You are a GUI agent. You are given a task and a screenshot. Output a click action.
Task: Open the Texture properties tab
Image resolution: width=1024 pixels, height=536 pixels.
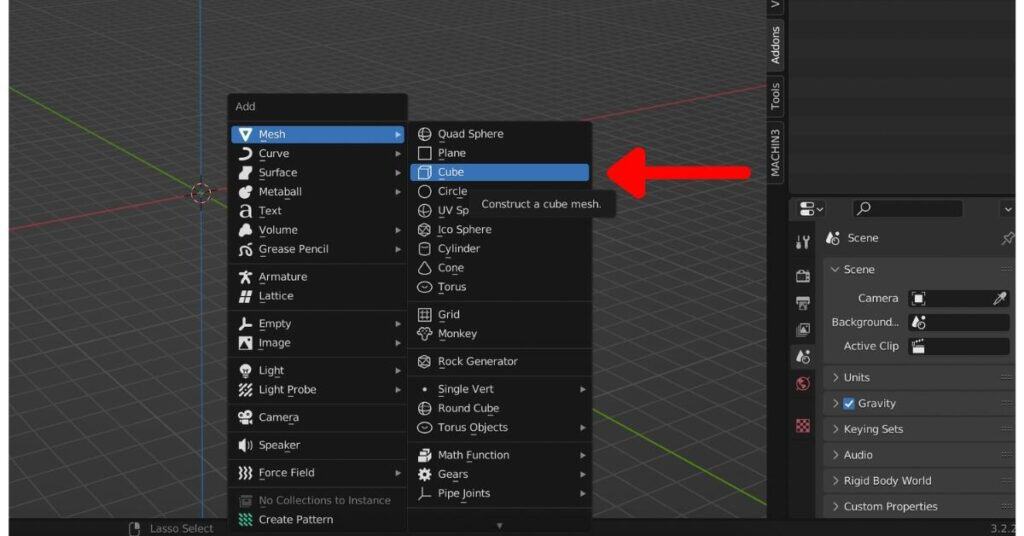click(x=802, y=426)
